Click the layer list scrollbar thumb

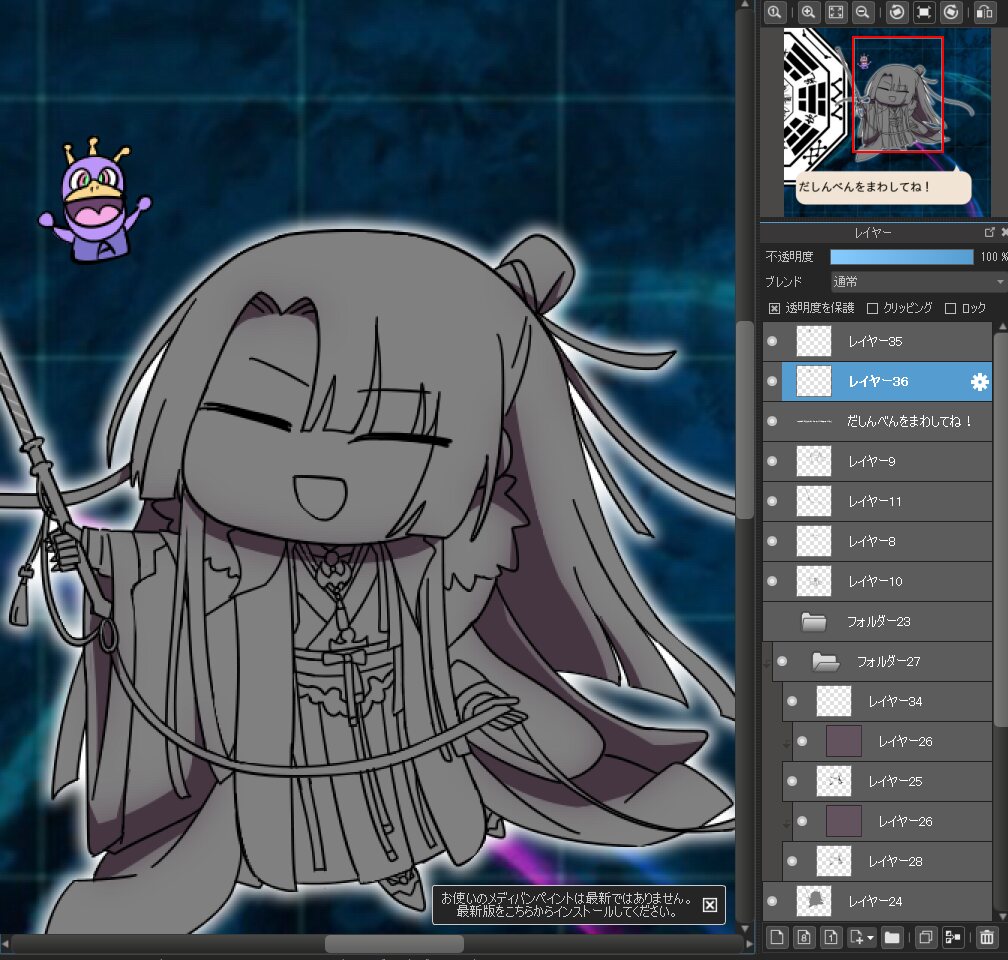pyautogui.click(x=1000, y=530)
